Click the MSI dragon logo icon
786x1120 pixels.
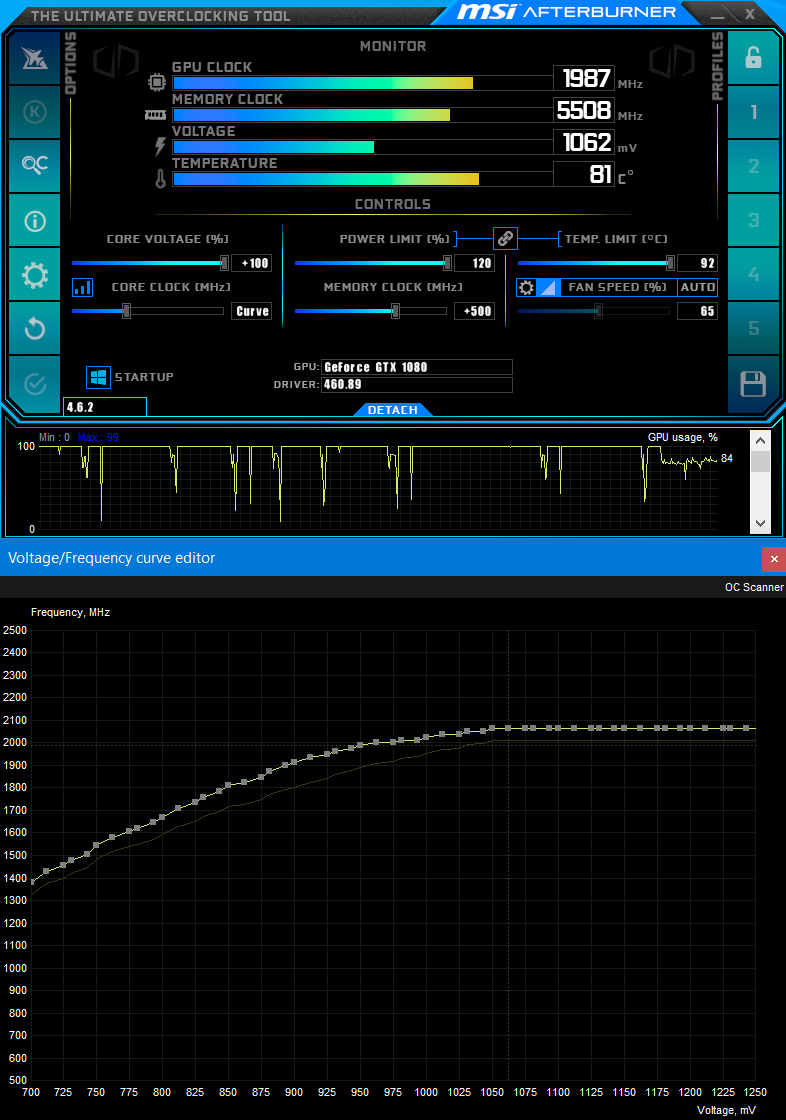[x=34, y=58]
